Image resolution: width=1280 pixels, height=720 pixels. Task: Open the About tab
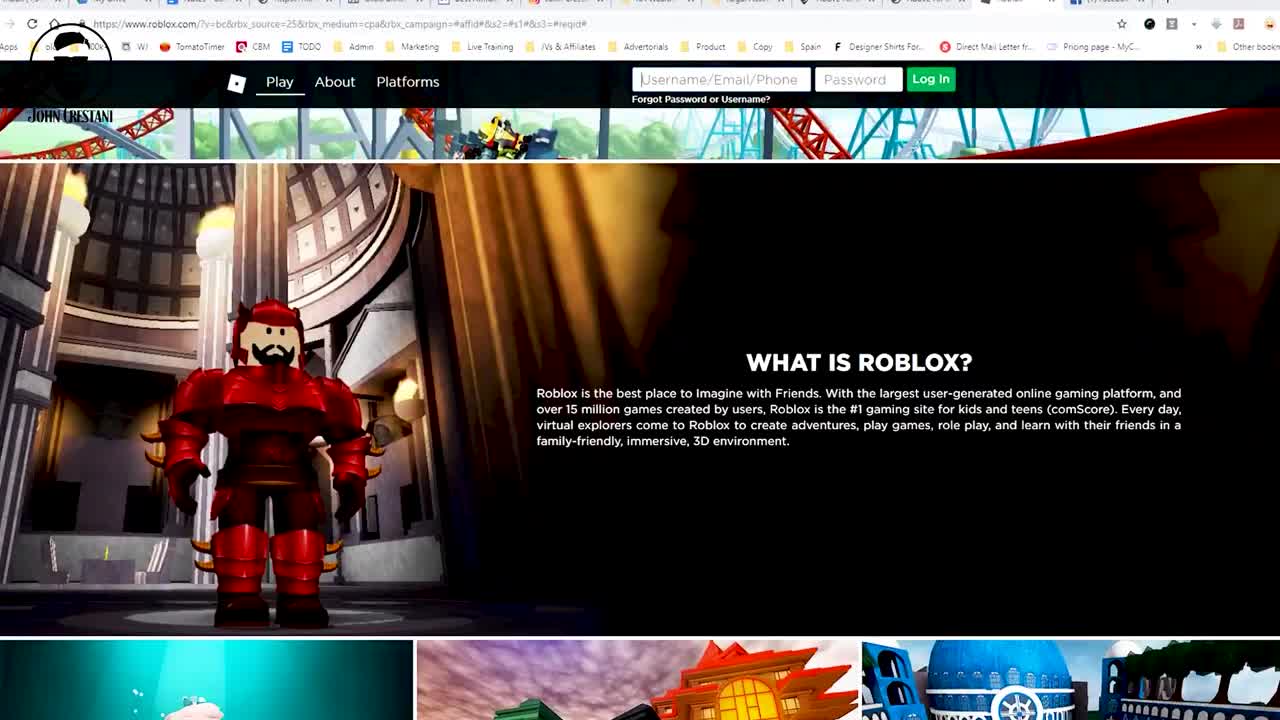click(x=335, y=82)
